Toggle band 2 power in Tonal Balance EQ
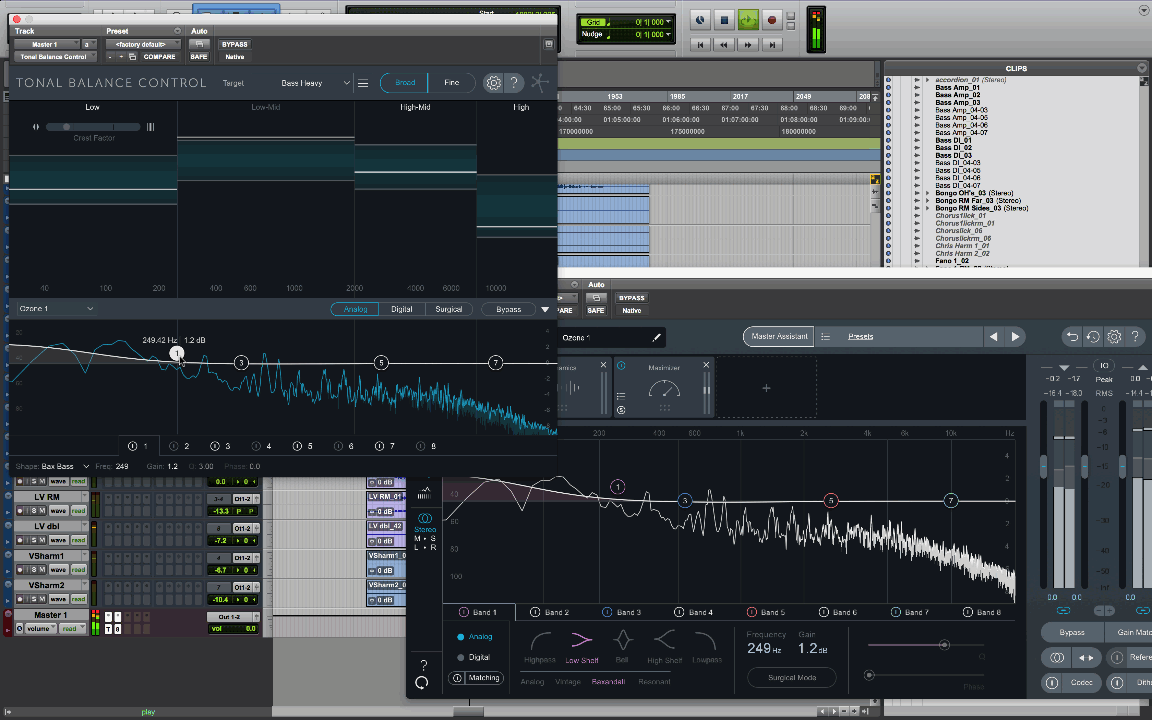 [174, 446]
